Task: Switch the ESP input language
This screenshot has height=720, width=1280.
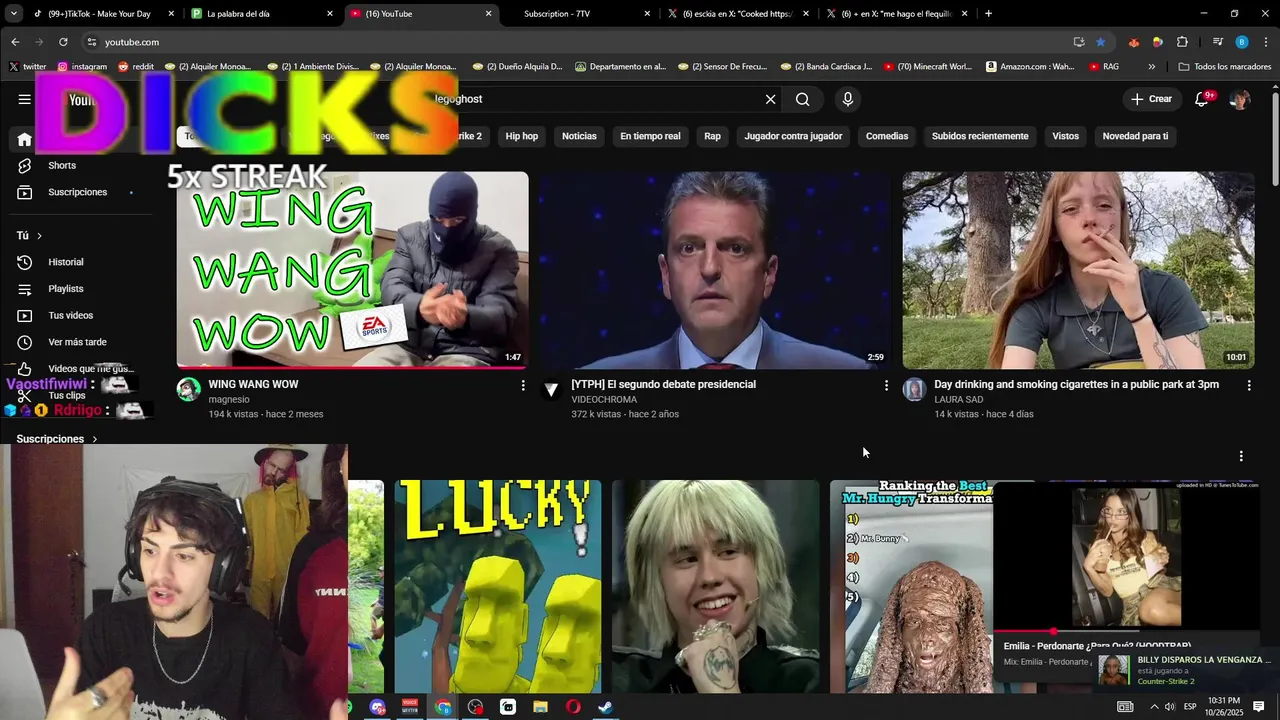Action: point(1190,707)
